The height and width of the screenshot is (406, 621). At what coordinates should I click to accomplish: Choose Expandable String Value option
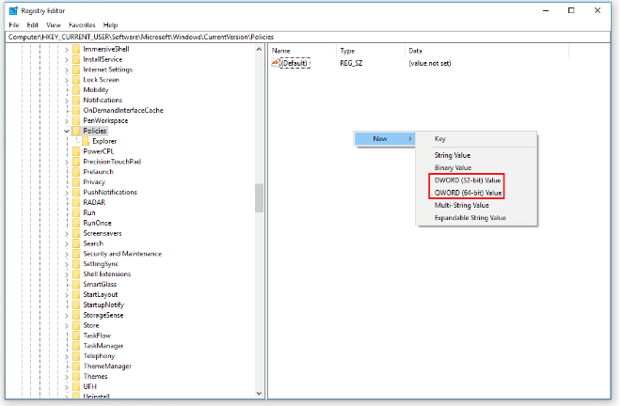point(476,218)
